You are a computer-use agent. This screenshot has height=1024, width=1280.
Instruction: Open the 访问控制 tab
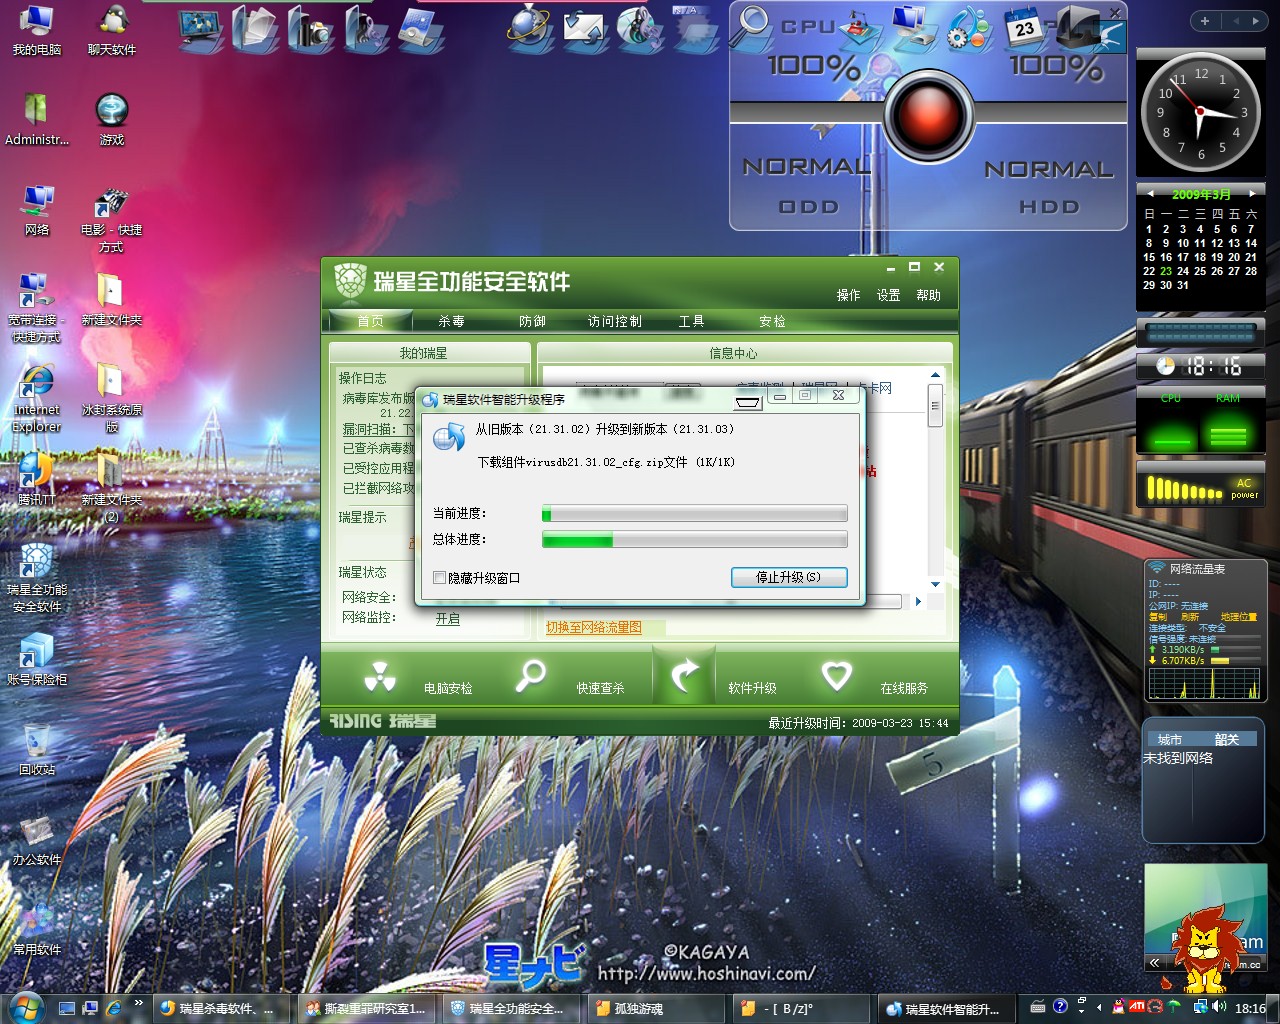pyautogui.click(x=614, y=321)
